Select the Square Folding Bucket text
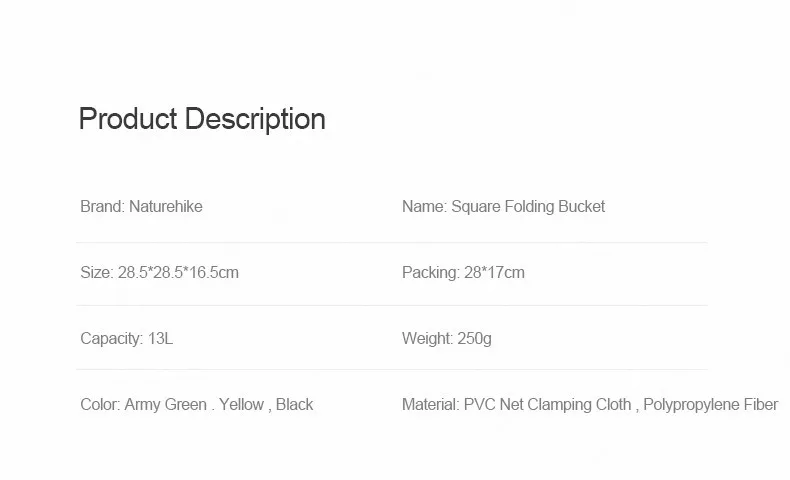This screenshot has width=790, height=480. [x=528, y=207]
